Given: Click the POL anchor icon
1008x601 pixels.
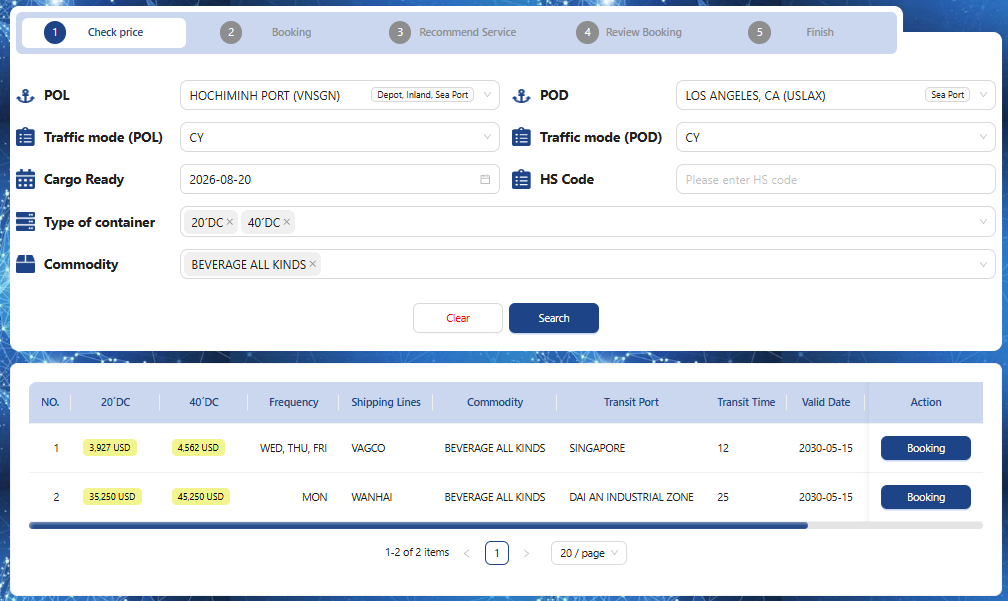Looking at the screenshot, I should tap(25, 96).
